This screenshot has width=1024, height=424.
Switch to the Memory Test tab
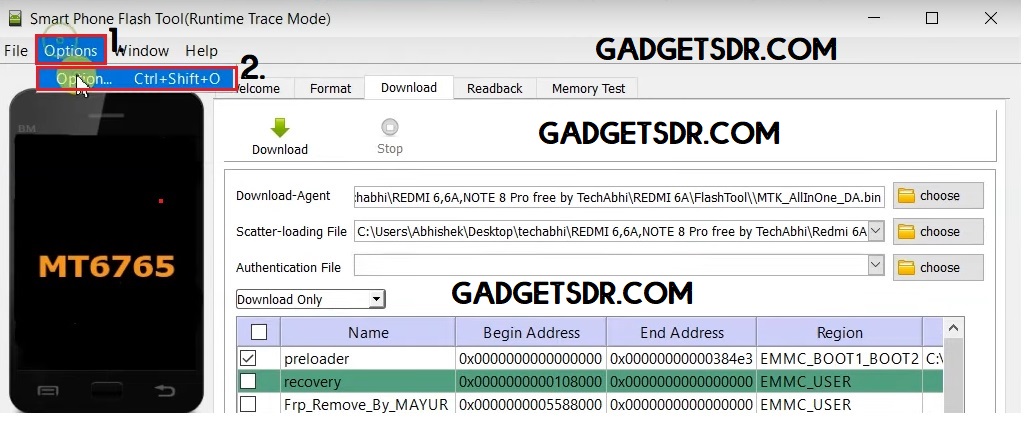pos(588,89)
